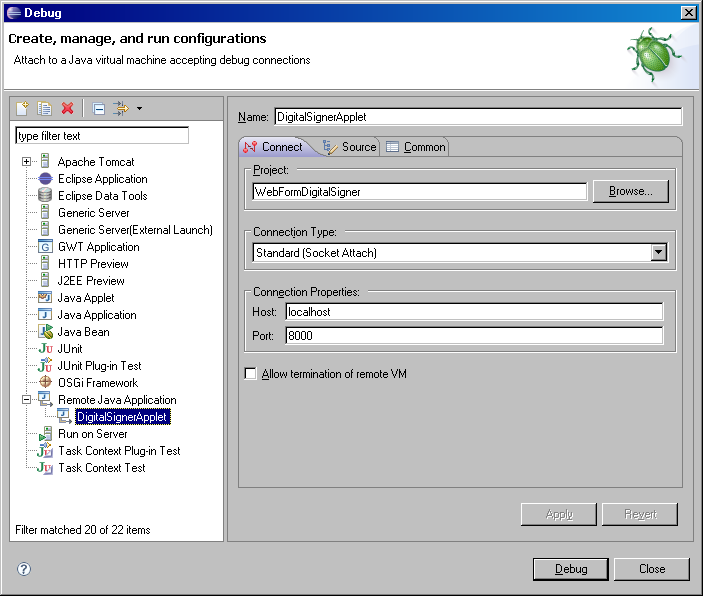
Task: Click the Port field containing 8000
Action: [x=474, y=335]
